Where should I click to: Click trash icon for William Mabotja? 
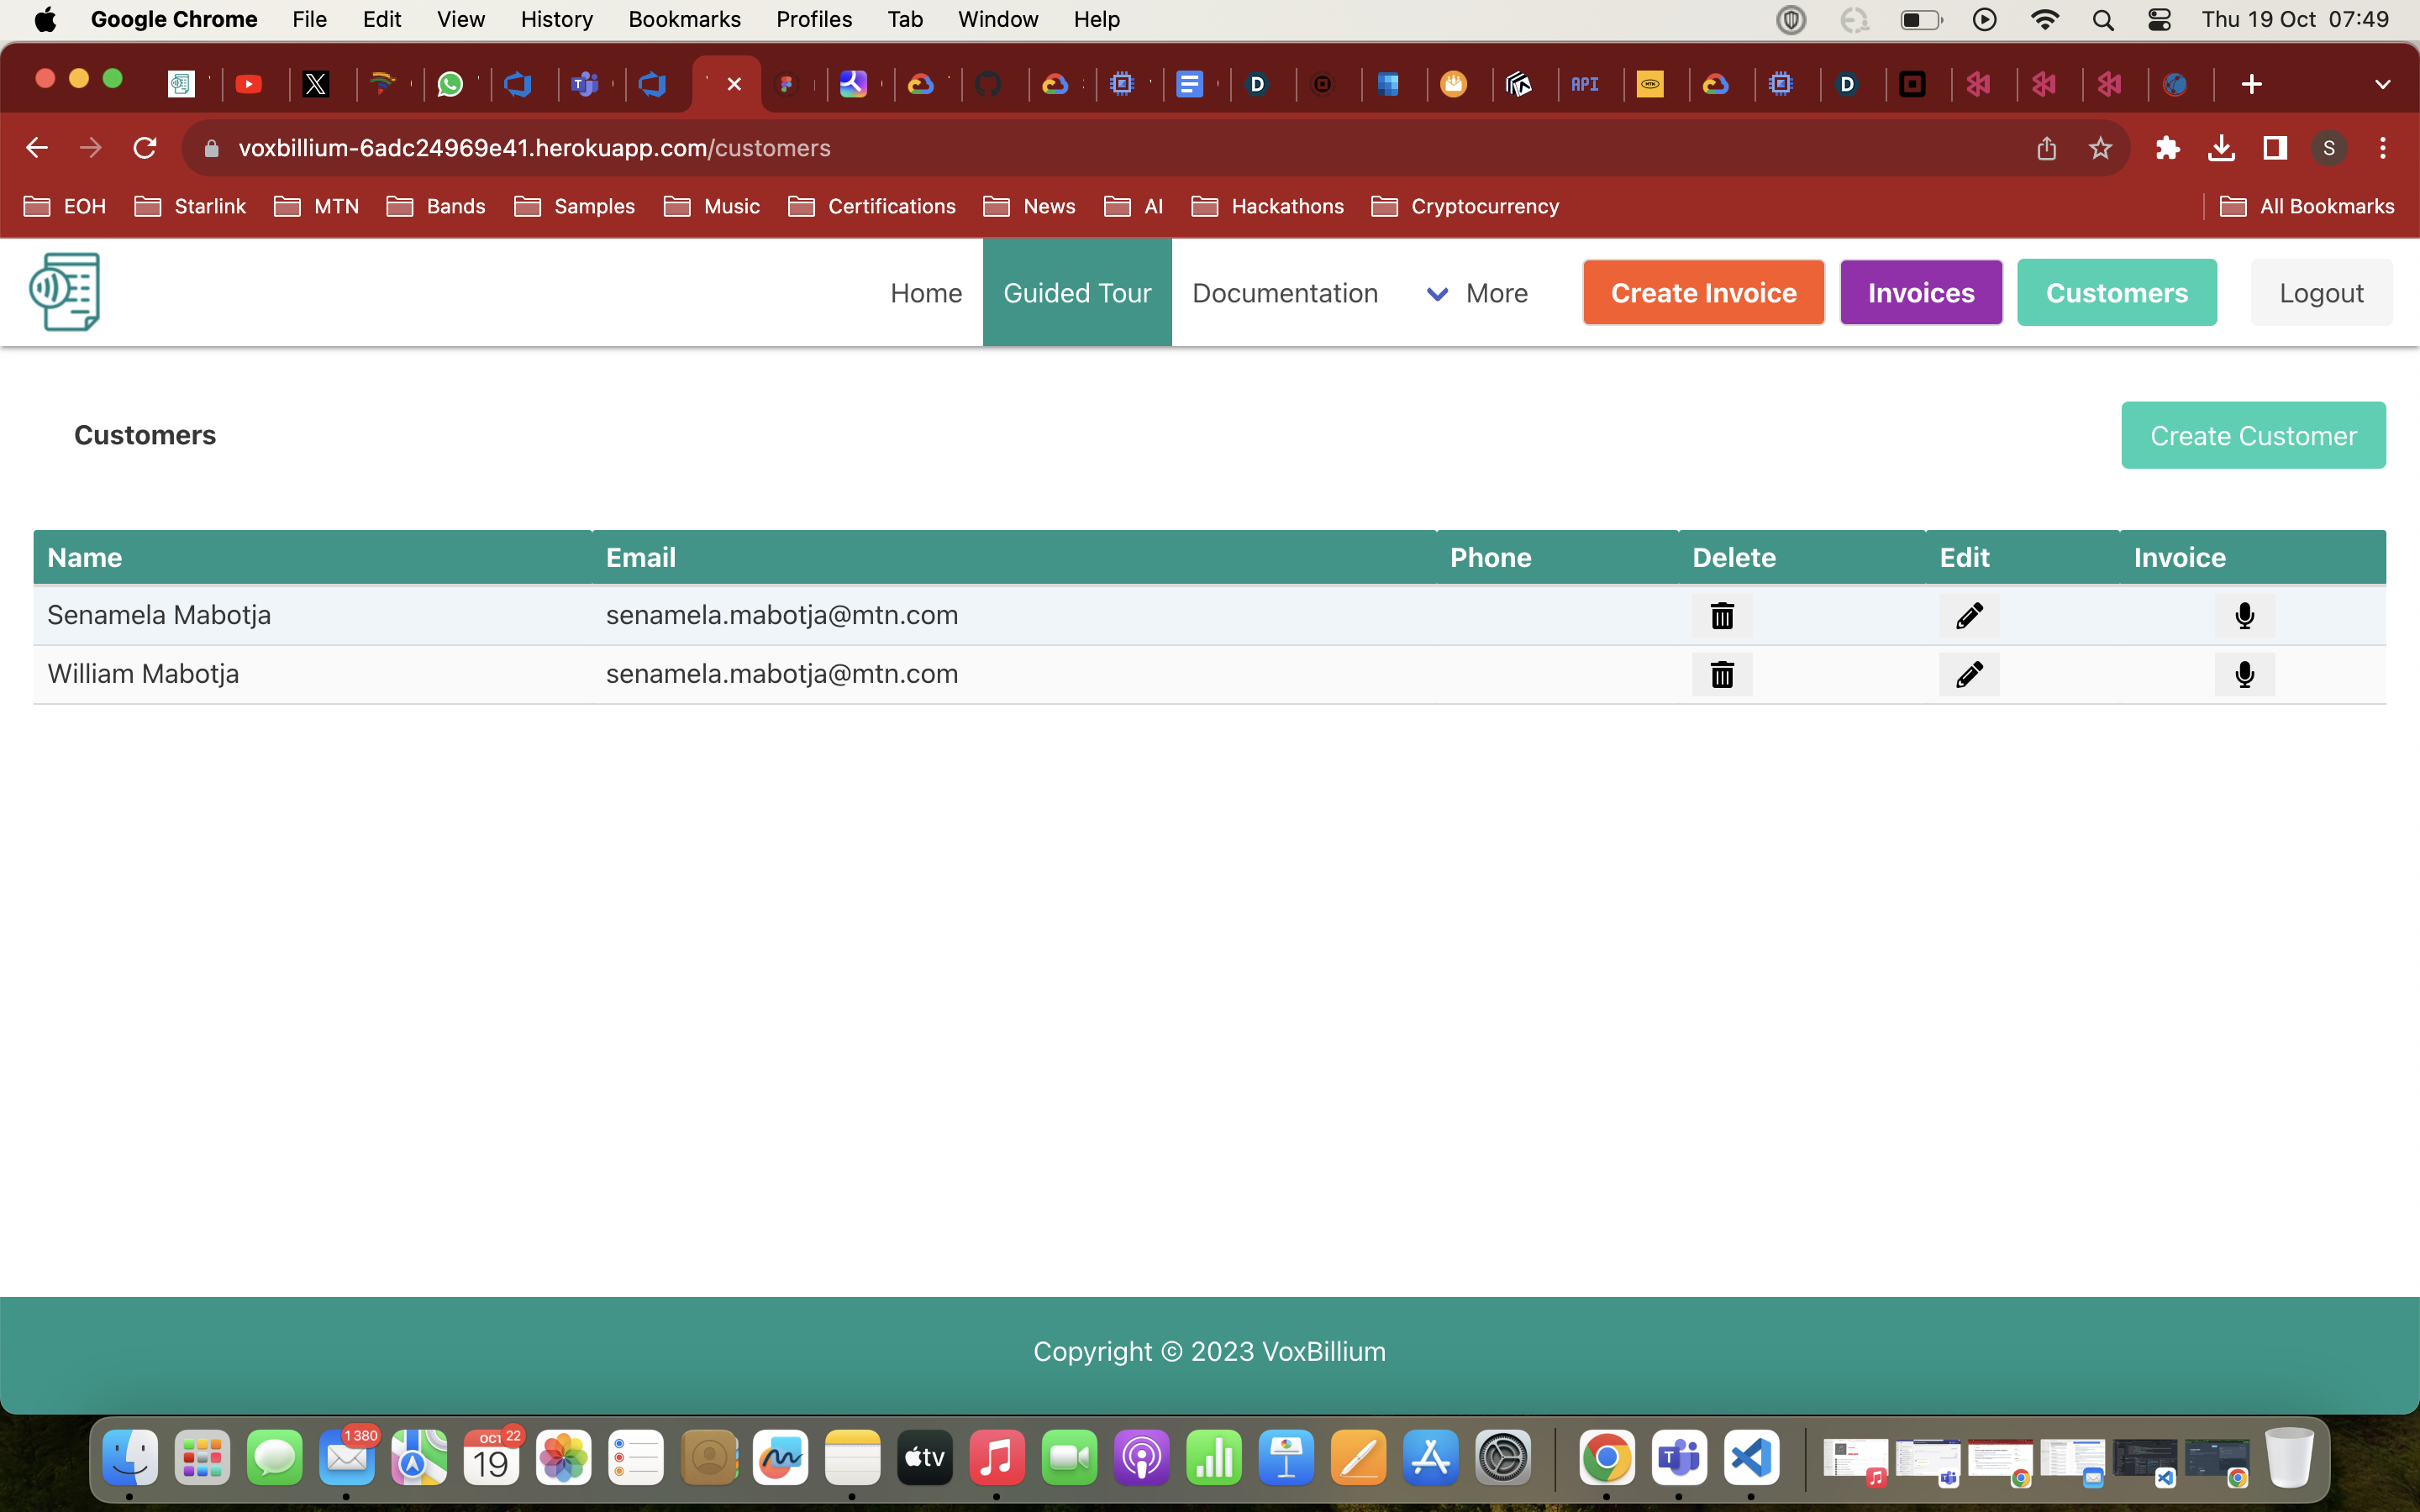tap(1721, 674)
